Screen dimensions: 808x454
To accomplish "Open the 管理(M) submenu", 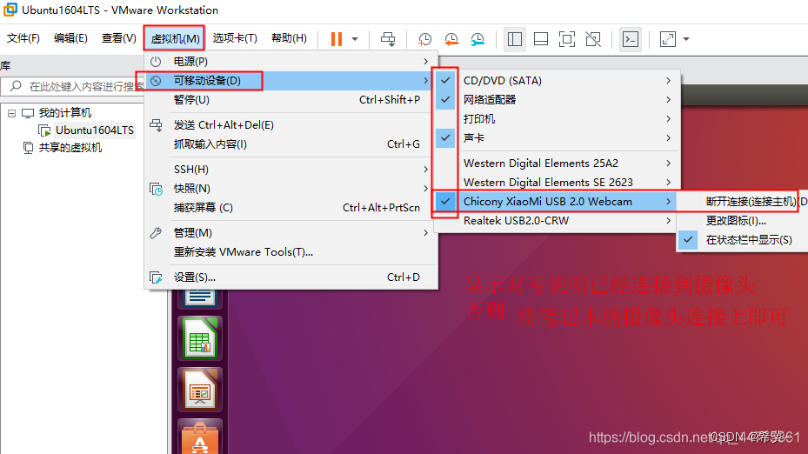I will point(291,232).
